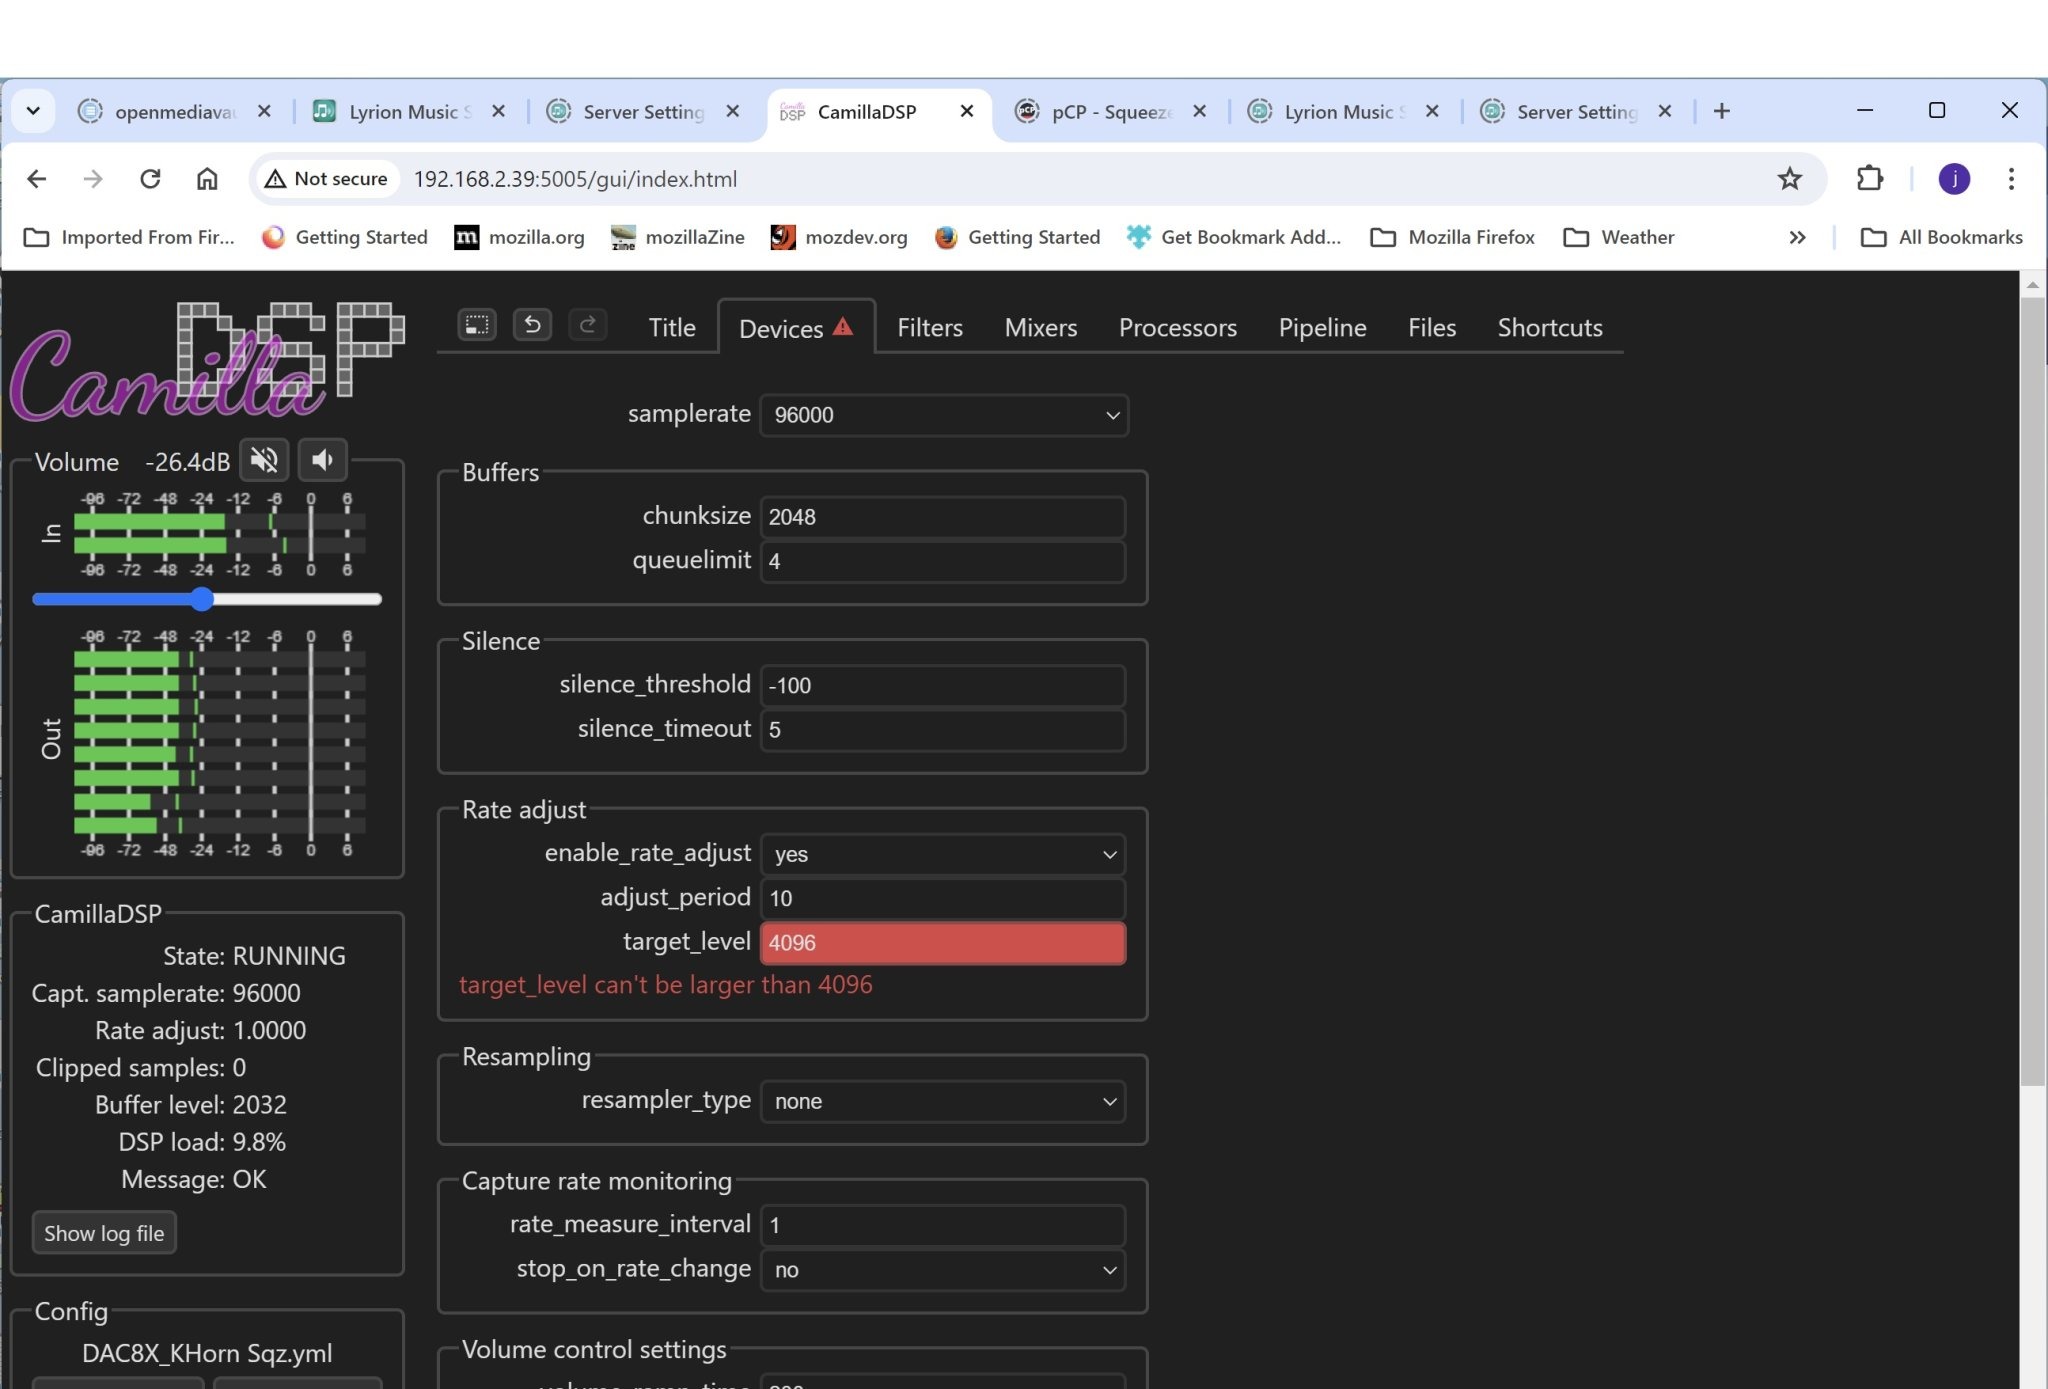Open the extensions puzzle icon
Screen dimensions: 2048x1389
tap(1869, 179)
